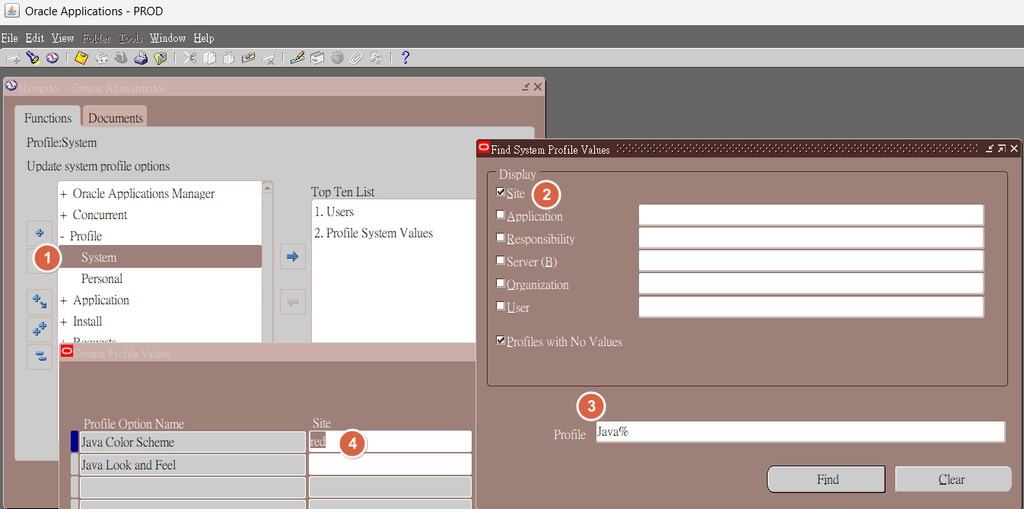
Task: Click the Clear button
Action: click(x=952, y=479)
